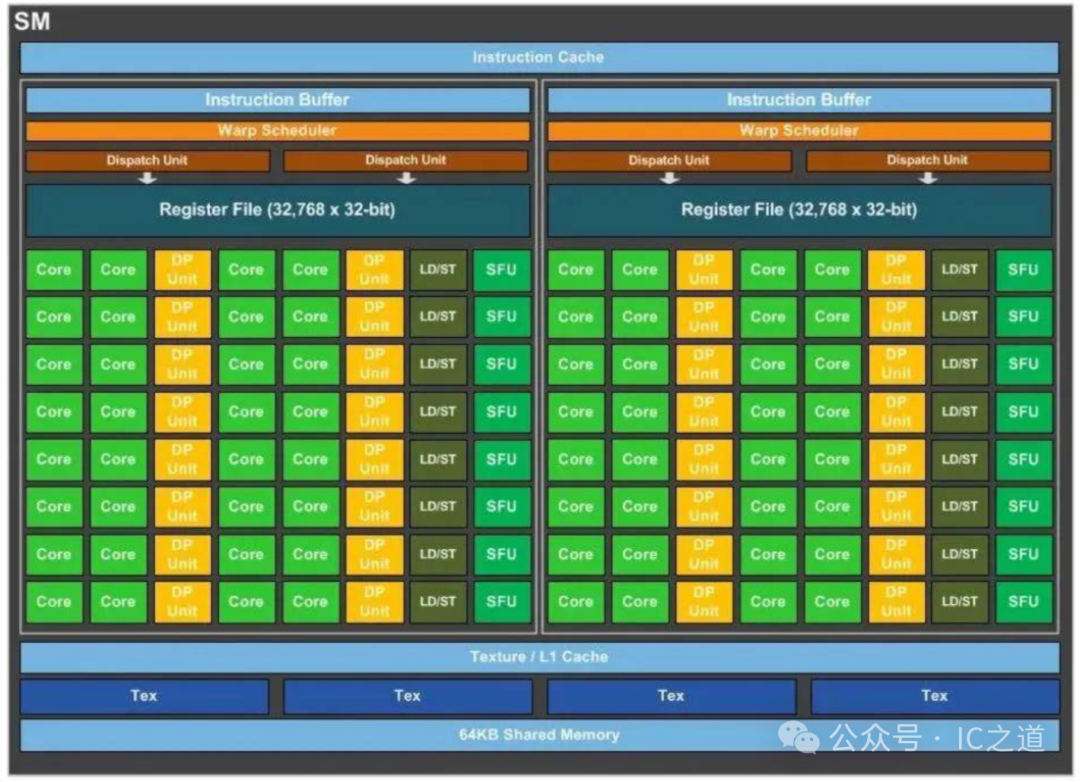Collapse the right Instruction Buffer section

(x=798, y=99)
